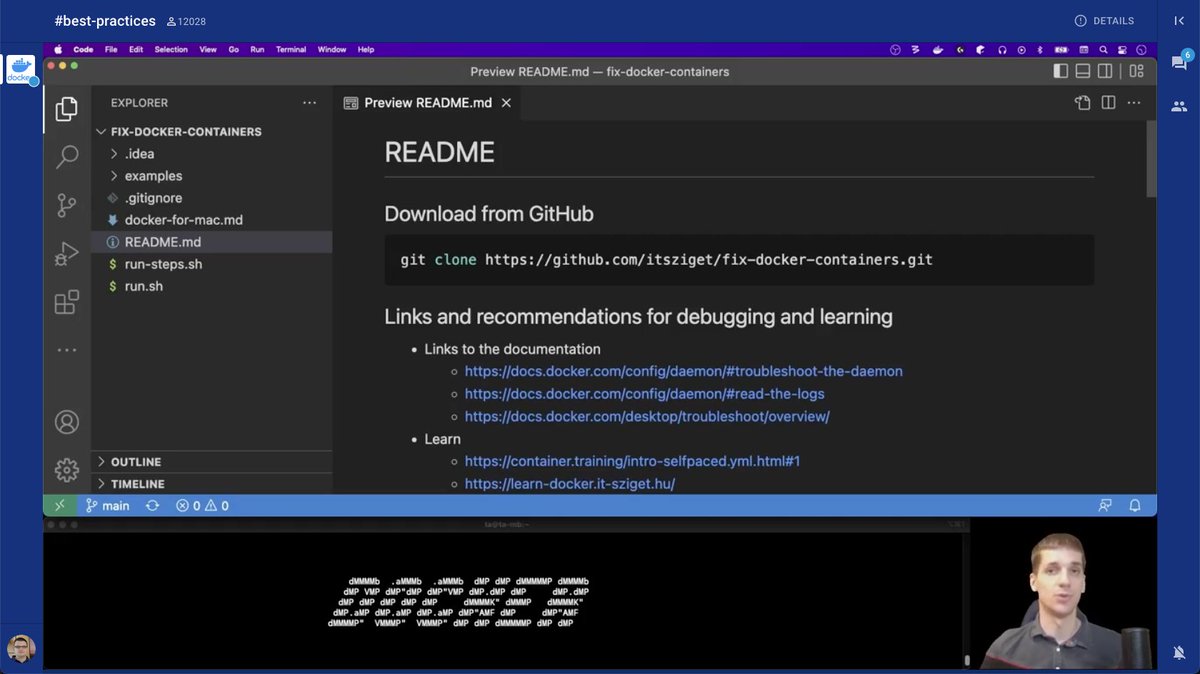Click the muted notifications bell at bottom right

pyautogui.click(x=1179, y=652)
